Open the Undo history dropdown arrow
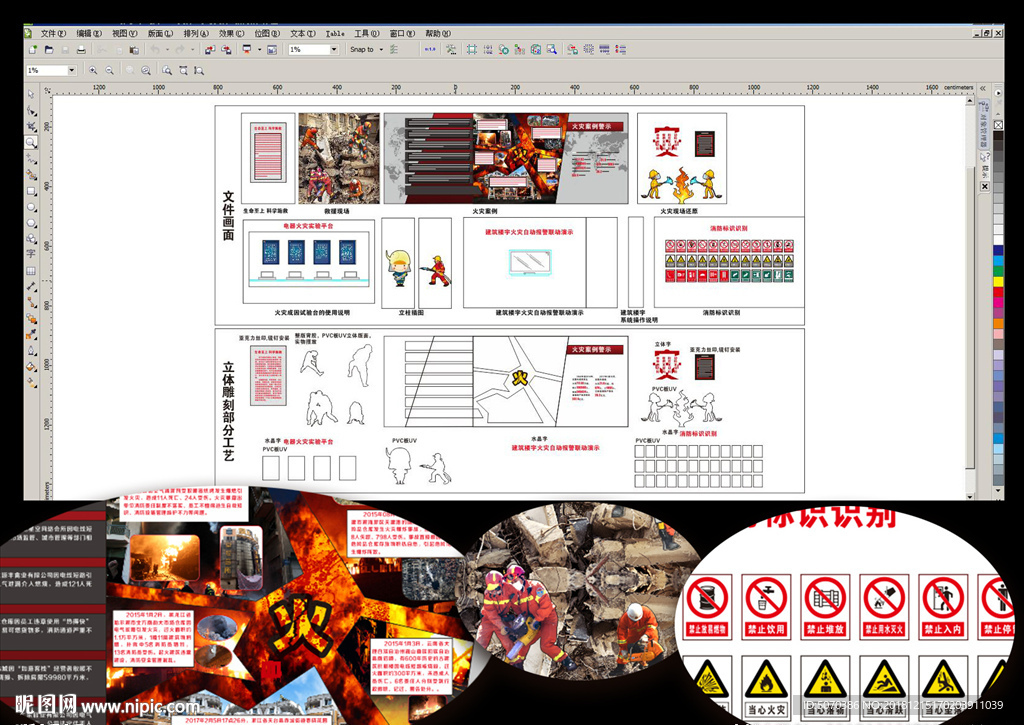The width and height of the screenshot is (1024, 725). click(167, 50)
